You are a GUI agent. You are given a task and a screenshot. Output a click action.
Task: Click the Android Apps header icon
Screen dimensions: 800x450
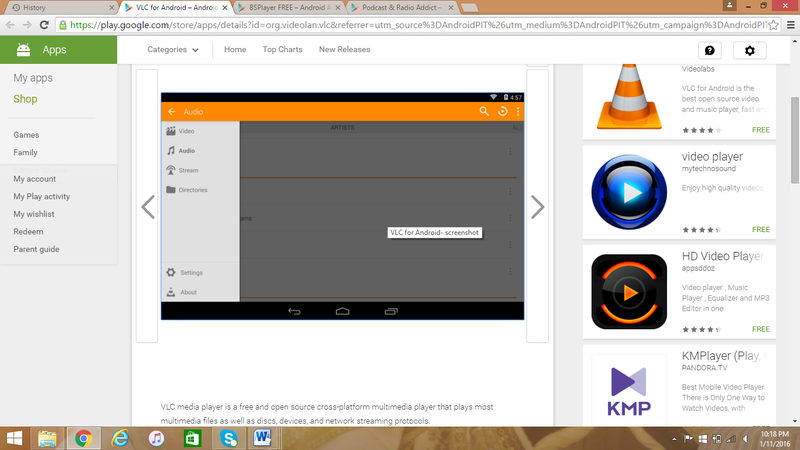pos(23,49)
